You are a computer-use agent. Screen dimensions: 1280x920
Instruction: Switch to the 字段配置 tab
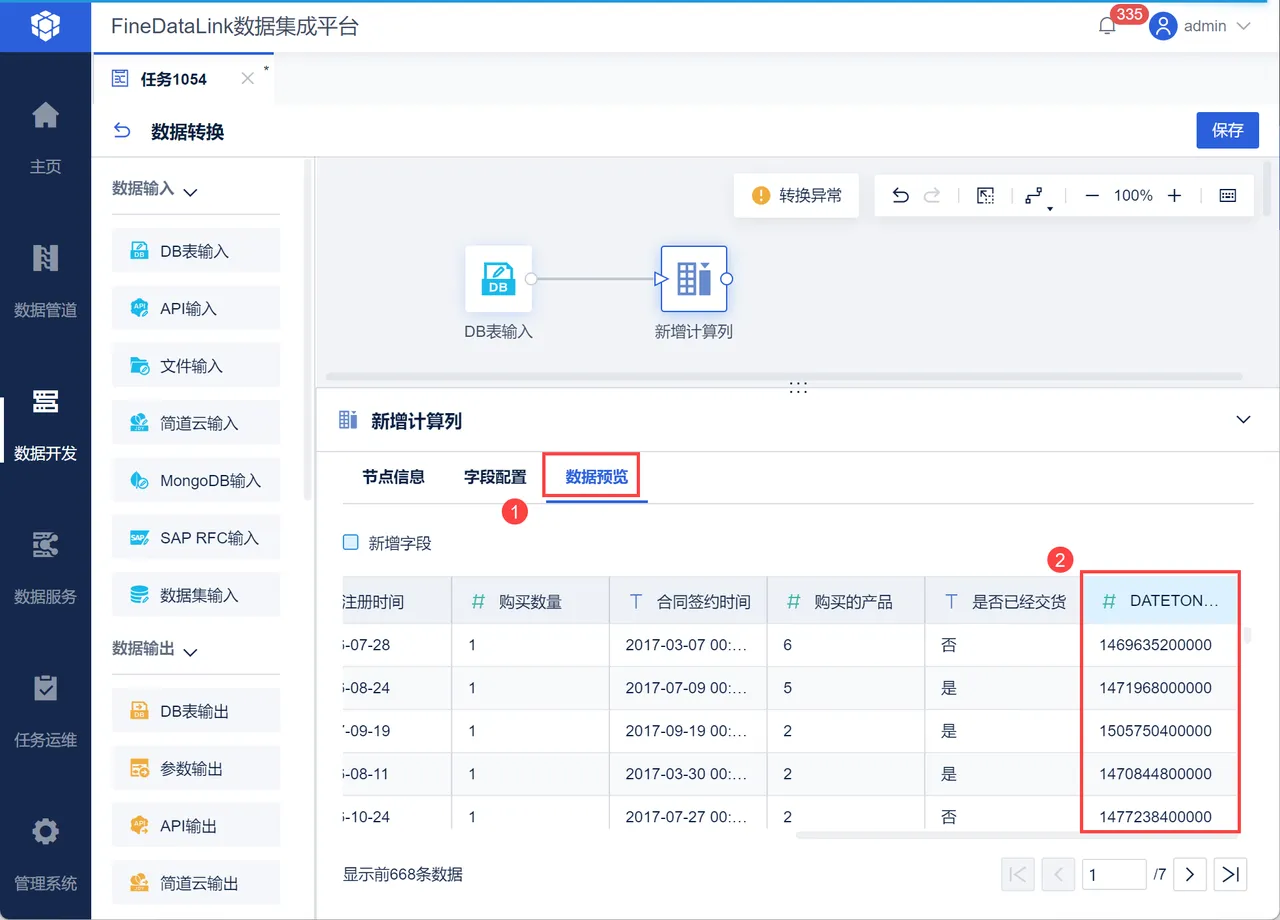[495, 477]
